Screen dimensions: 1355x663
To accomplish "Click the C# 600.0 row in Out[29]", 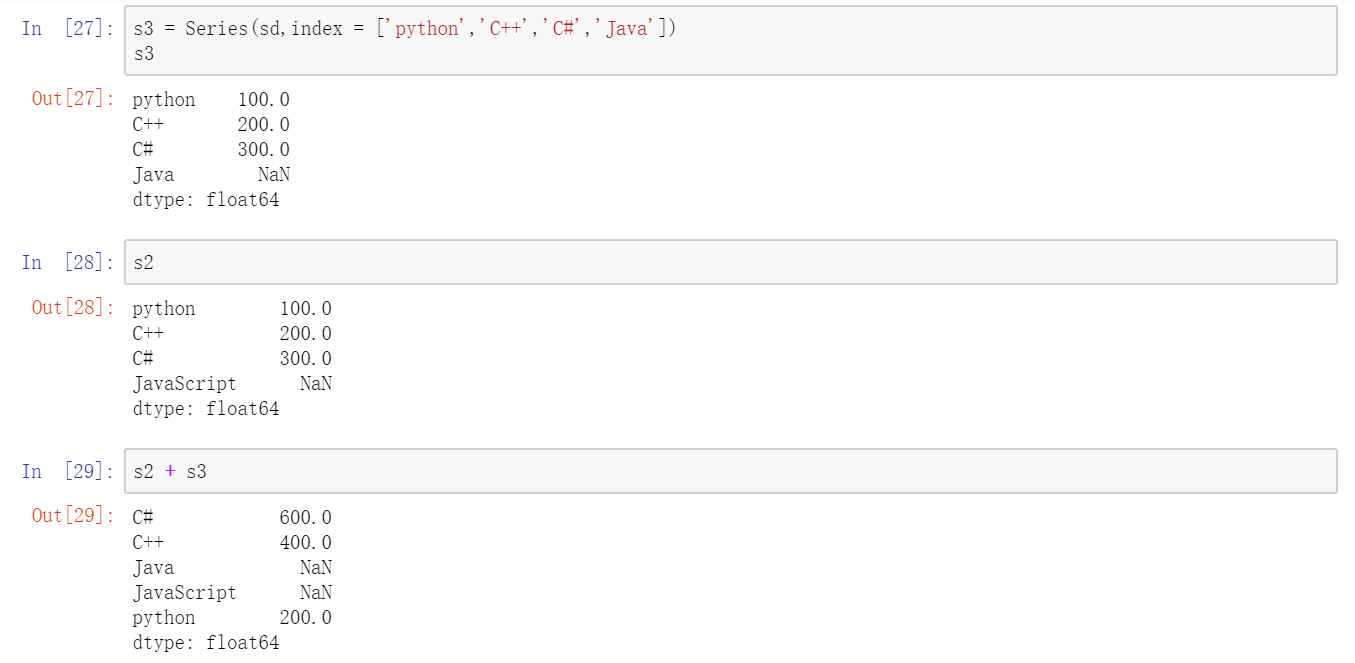I will 231,518.
